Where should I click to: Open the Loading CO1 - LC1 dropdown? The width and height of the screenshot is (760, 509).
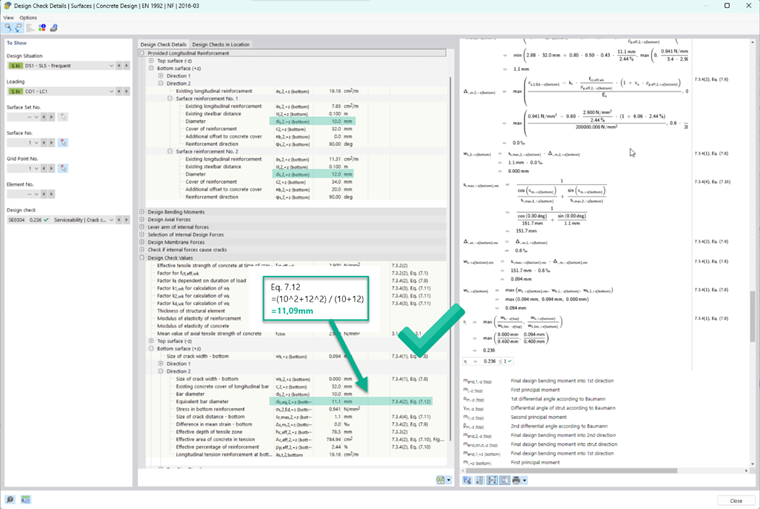(111, 91)
